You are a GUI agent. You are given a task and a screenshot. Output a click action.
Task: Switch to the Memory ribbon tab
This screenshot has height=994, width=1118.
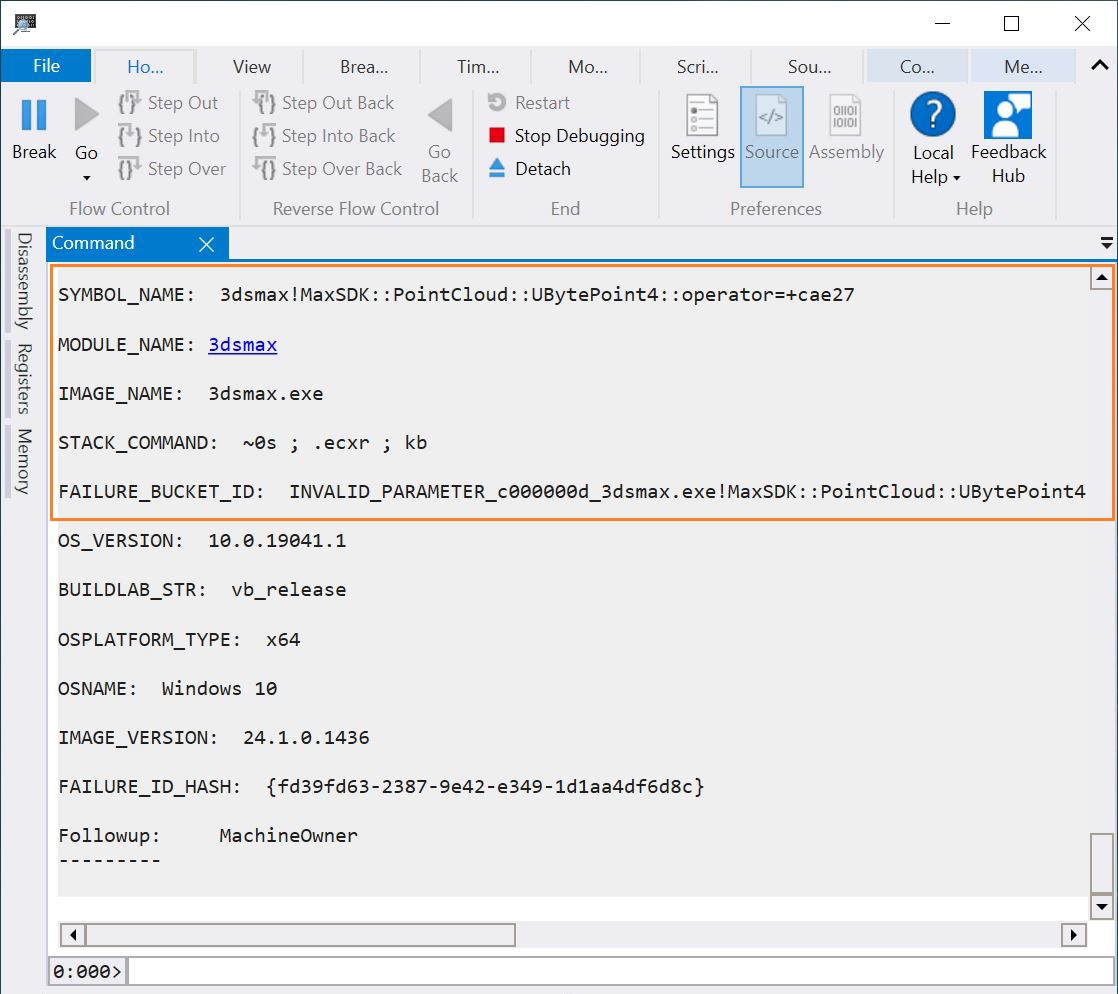1023,67
